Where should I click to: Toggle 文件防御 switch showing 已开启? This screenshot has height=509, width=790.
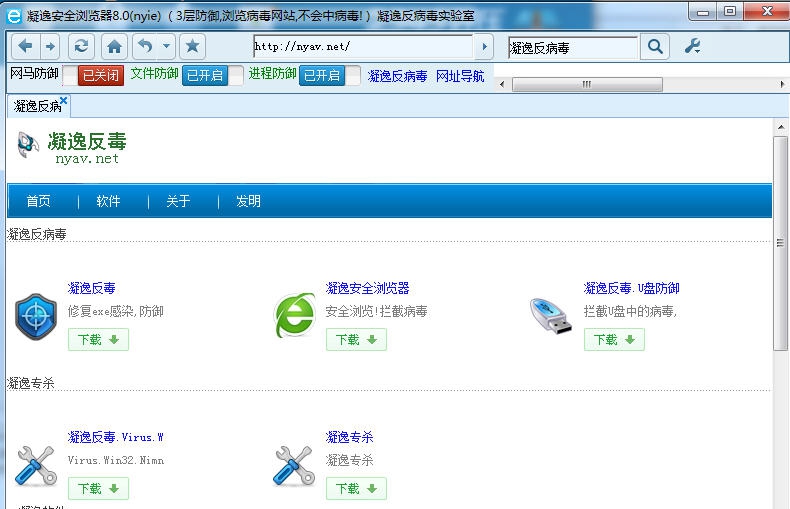[212, 76]
